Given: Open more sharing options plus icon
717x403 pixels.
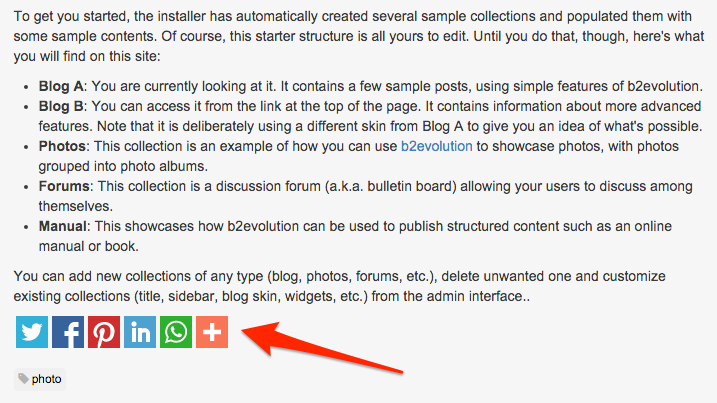Looking at the screenshot, I should 212,332.
